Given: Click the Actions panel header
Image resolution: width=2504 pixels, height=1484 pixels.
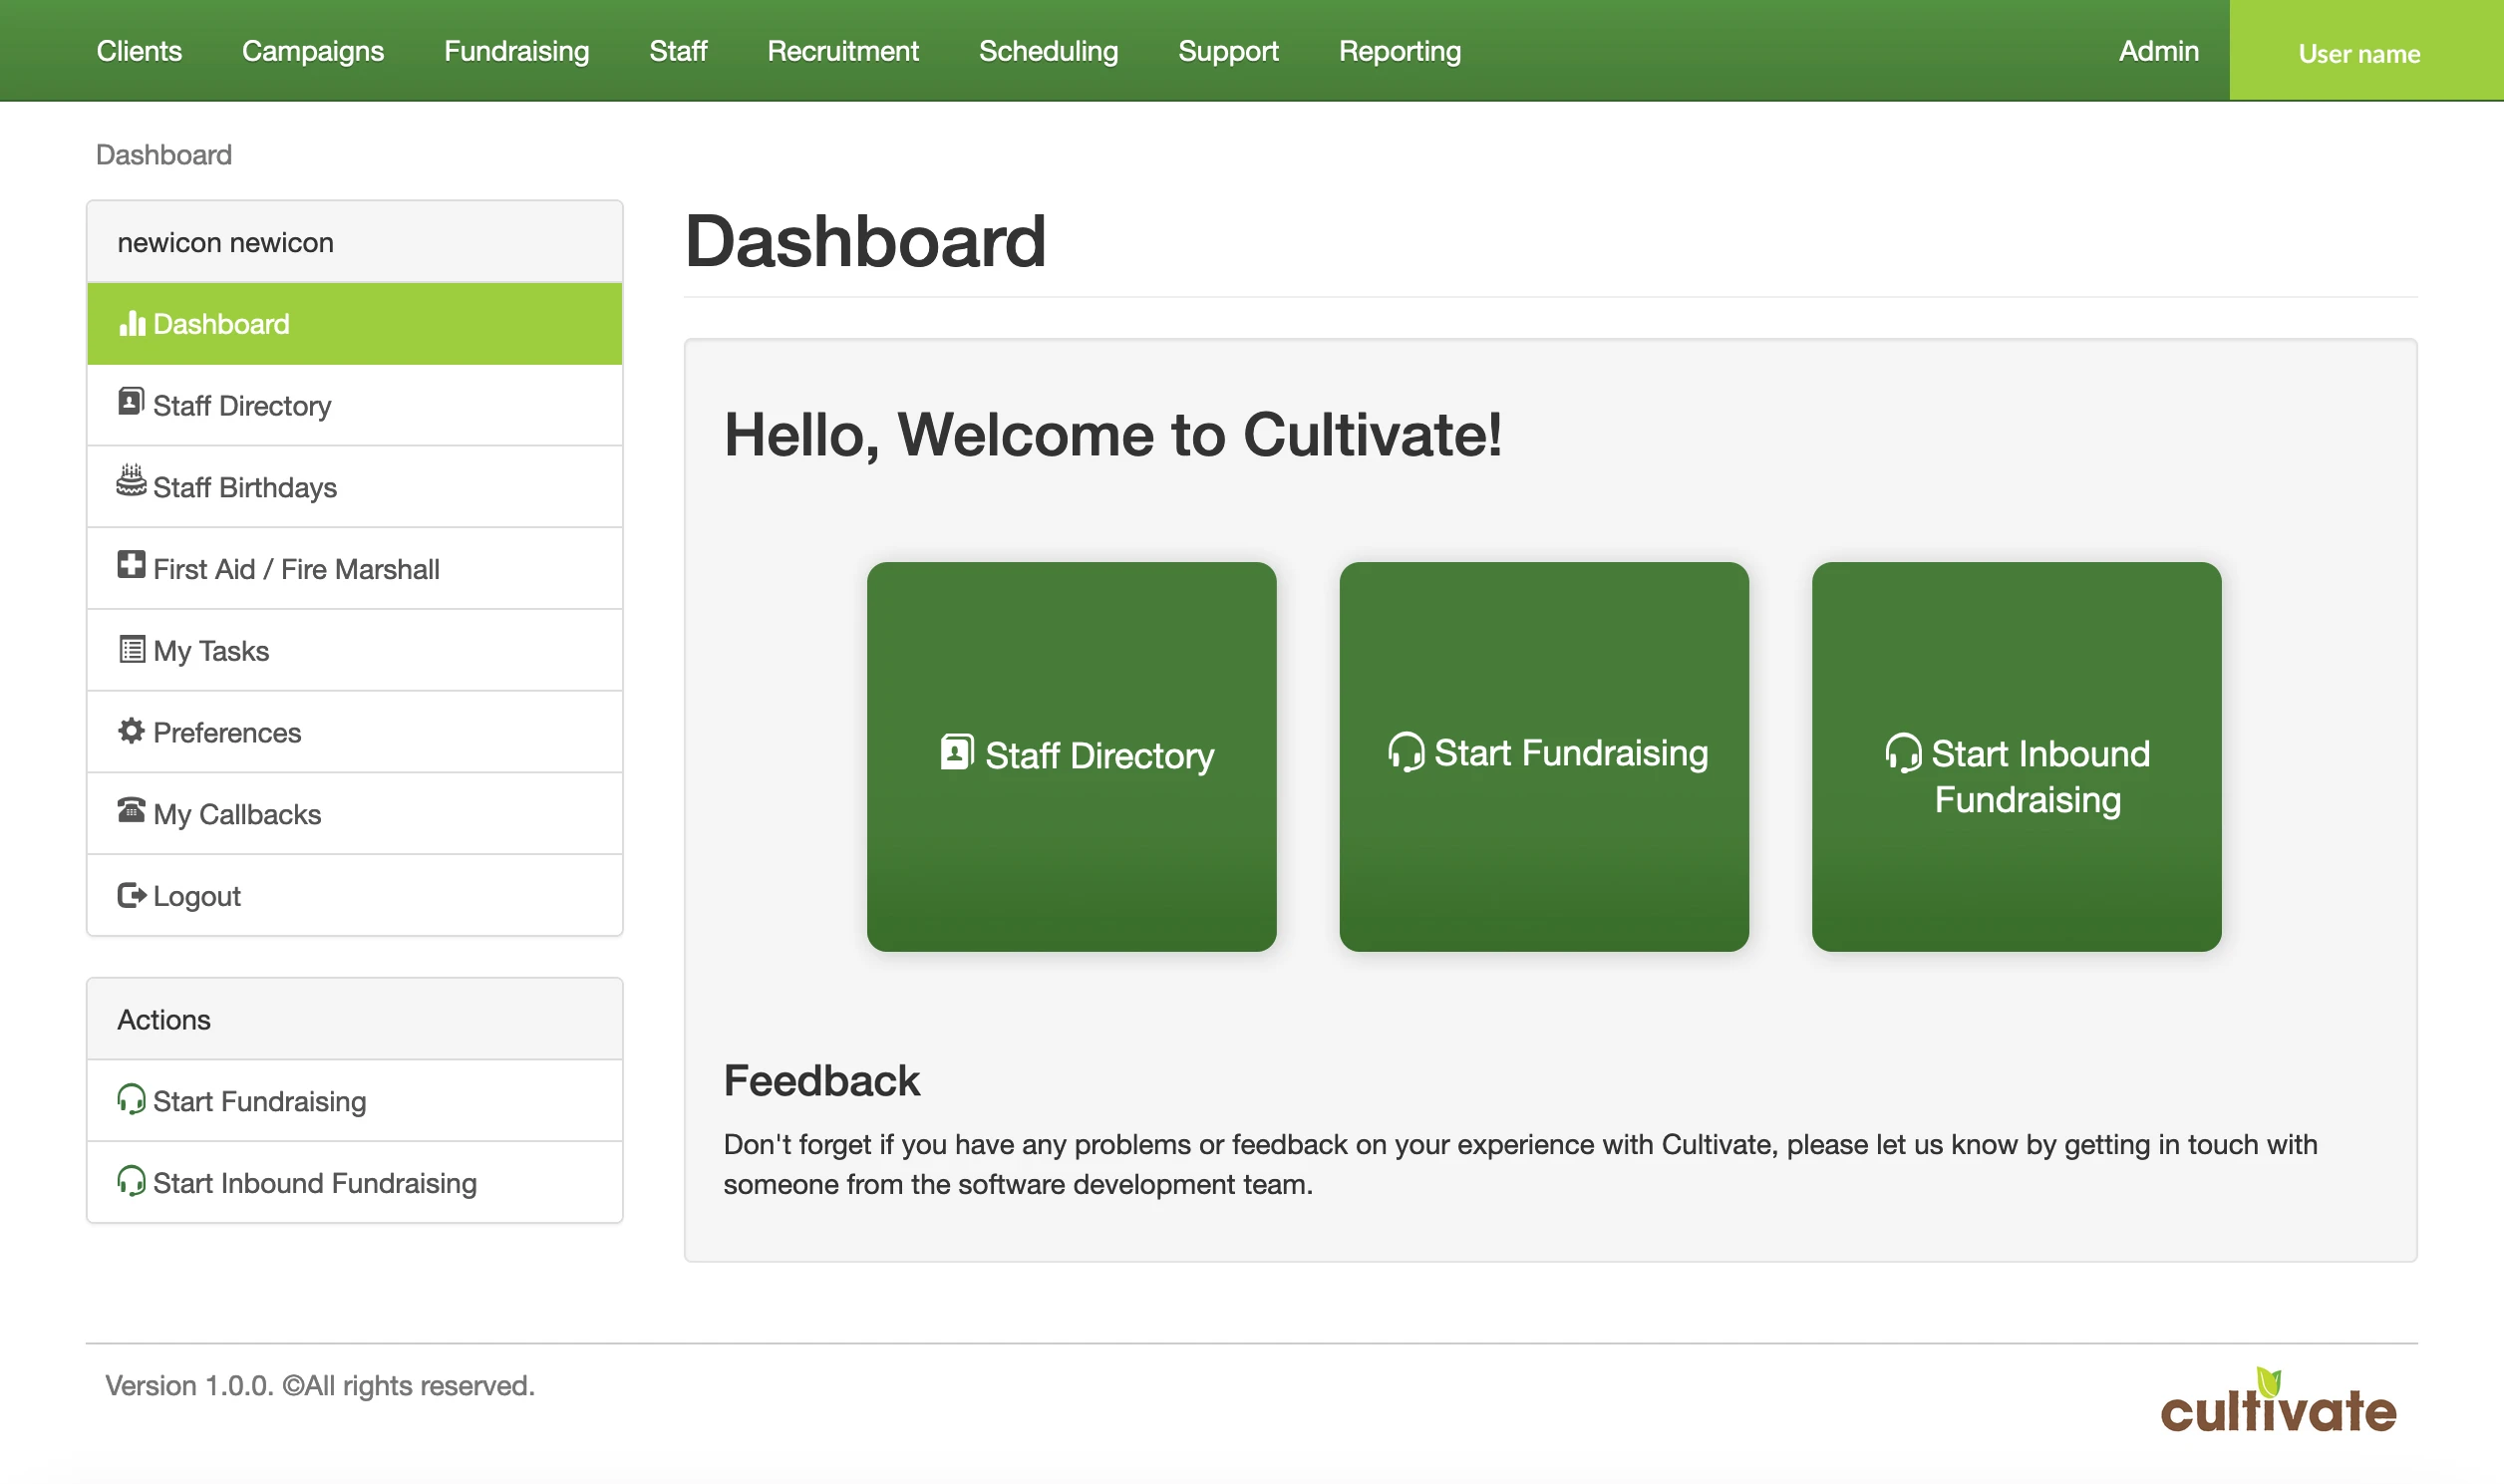Looking at the screenshot, I should point(355,1019).
